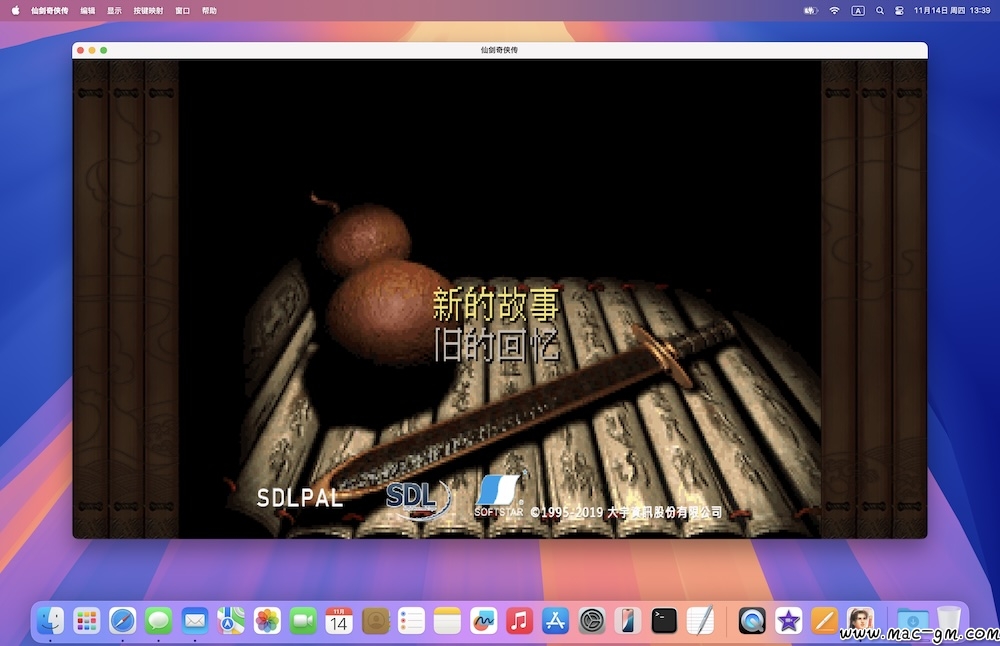
Task: Launch iMovie from the Dock
Action: tap(788, 620)
